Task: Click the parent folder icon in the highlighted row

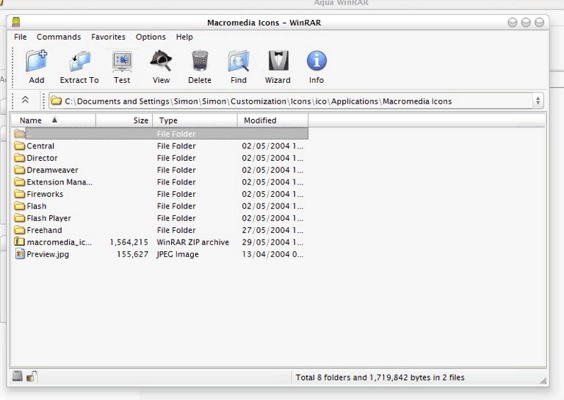Action: (x=19, y=134)
